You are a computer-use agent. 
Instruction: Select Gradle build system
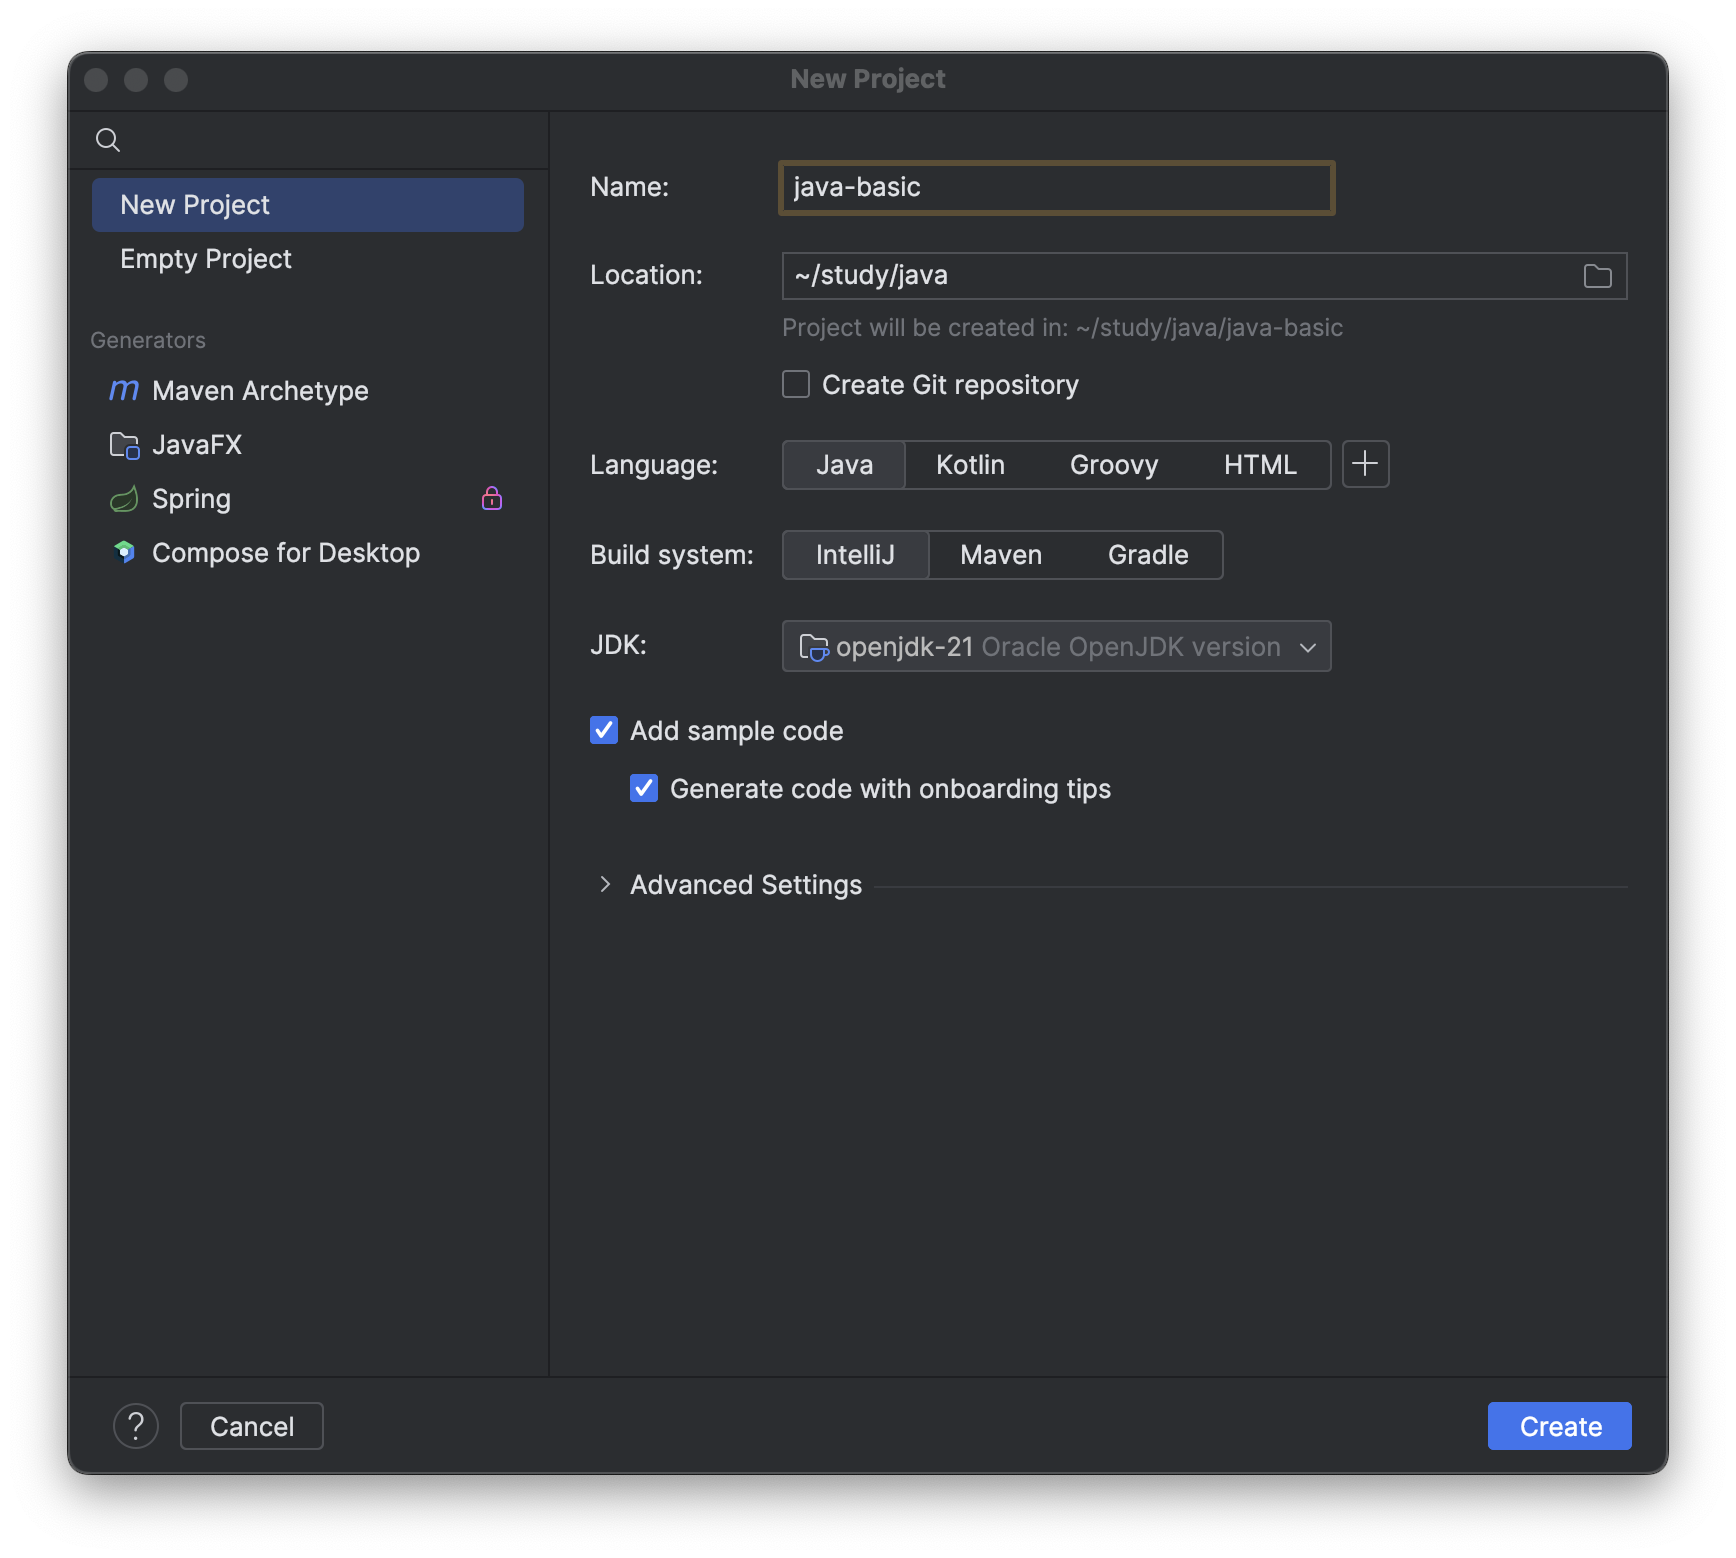coord(1147,555)
